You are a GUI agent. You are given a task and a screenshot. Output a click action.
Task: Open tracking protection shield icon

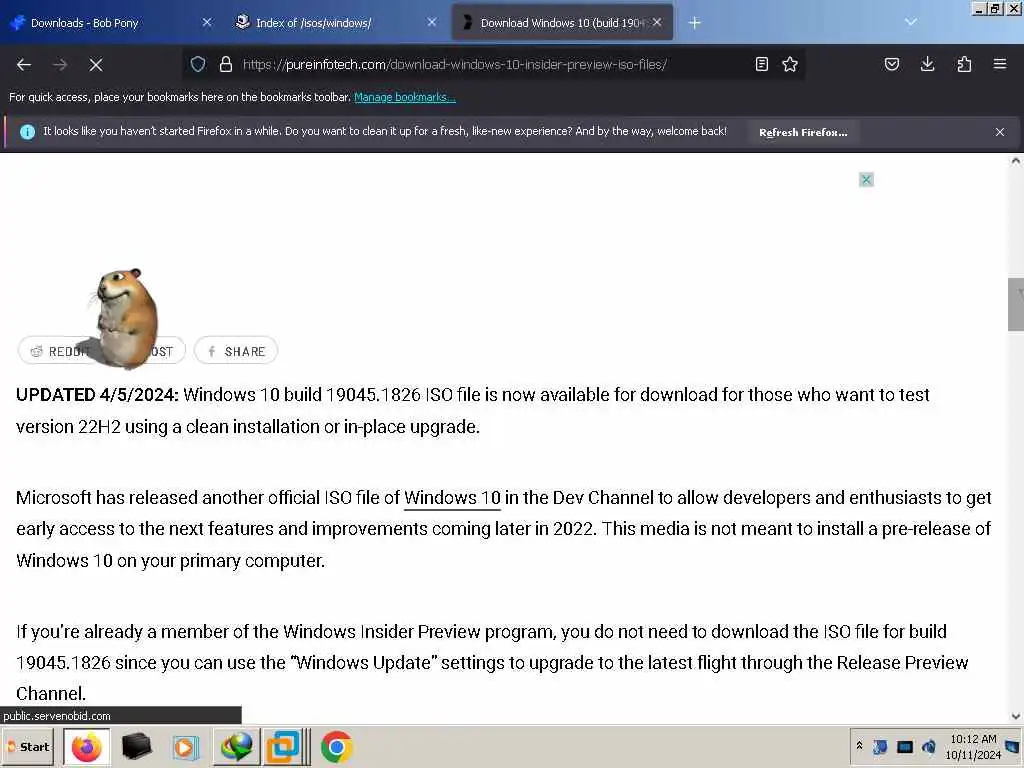pos(198,64)
